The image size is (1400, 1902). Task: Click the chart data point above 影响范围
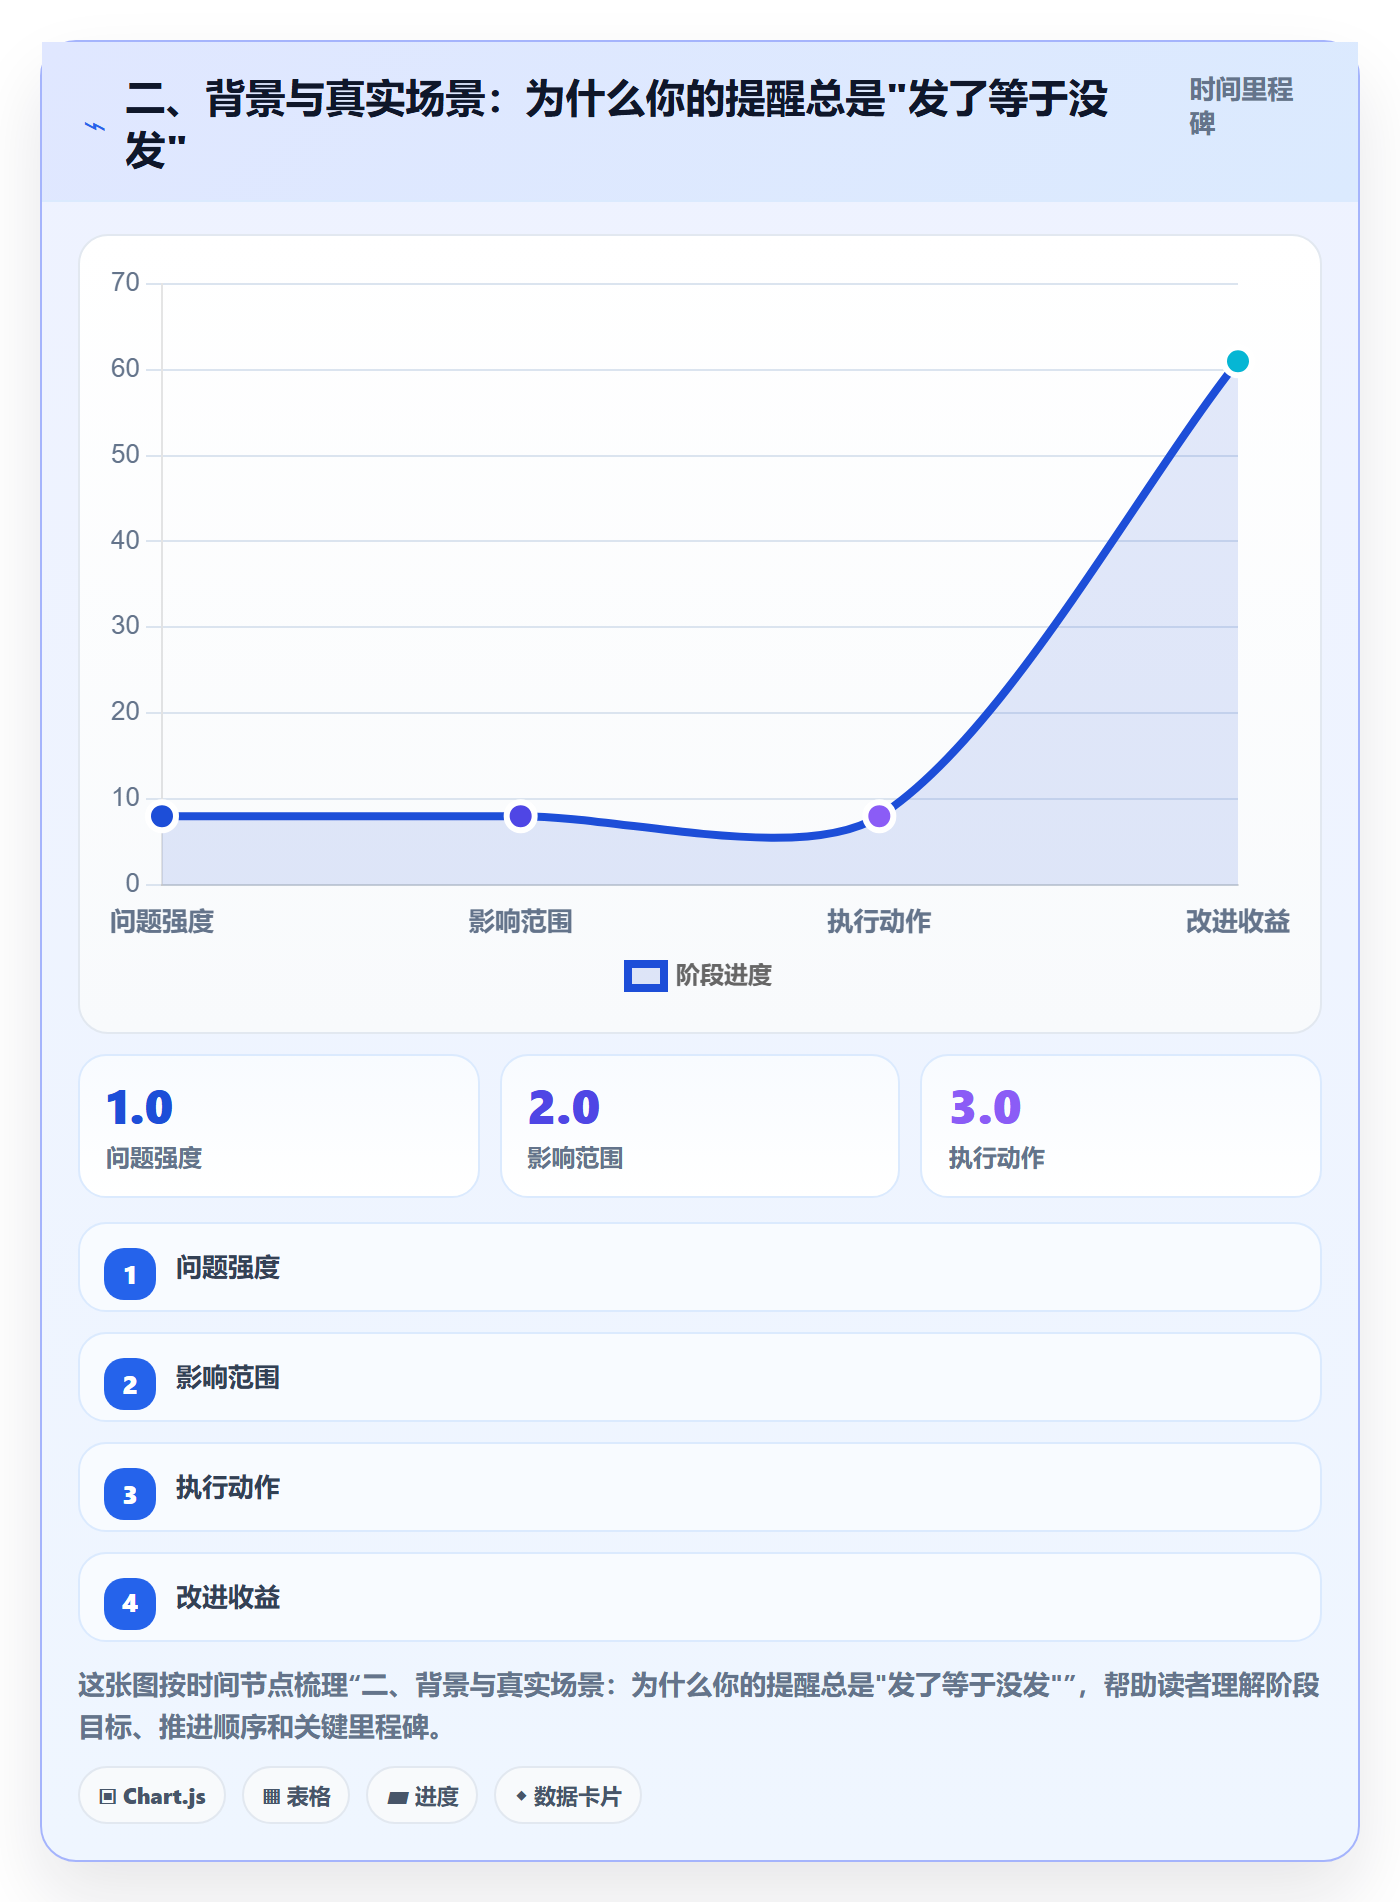[521, 816]
